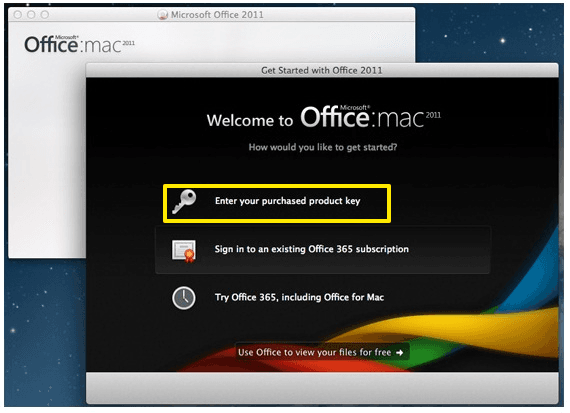The image size is (570, 413).
Task: Click the certificate icon for Office 365 sign-in
Action: pyautogui.click(x=184, y=251)
